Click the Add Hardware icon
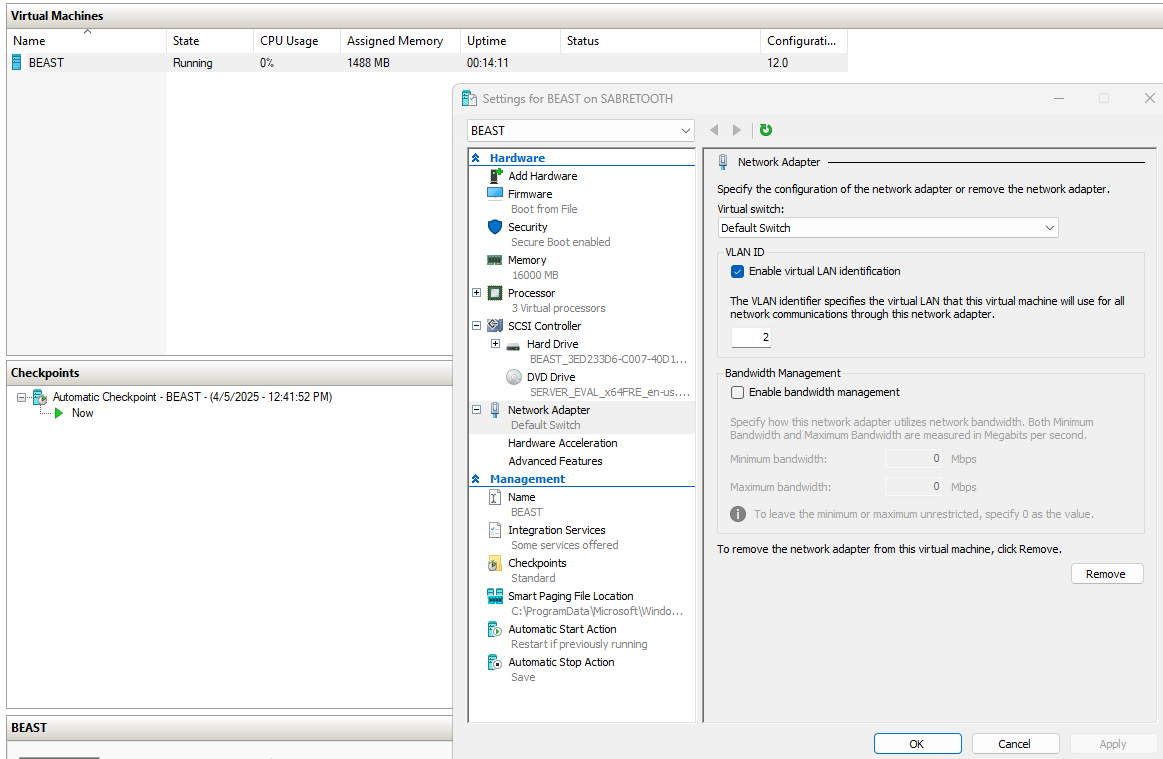1163x759 pixels. [x=495, y=176]
